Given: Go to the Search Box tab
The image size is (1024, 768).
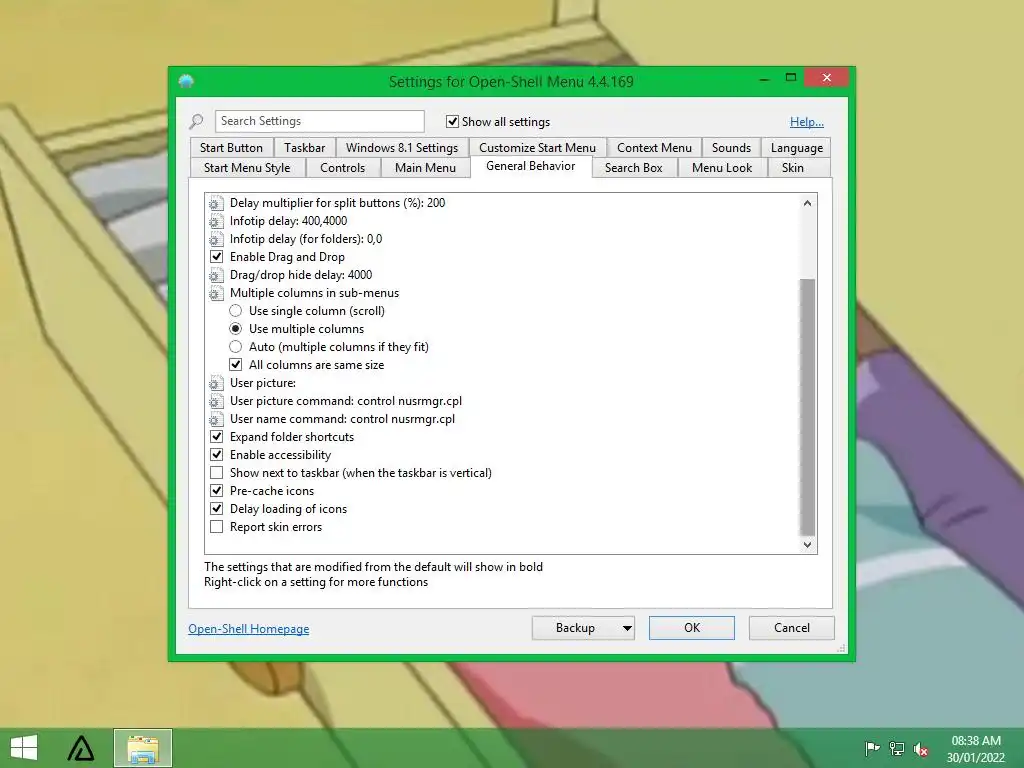Looking at the screenshot, I should [633, 168].
